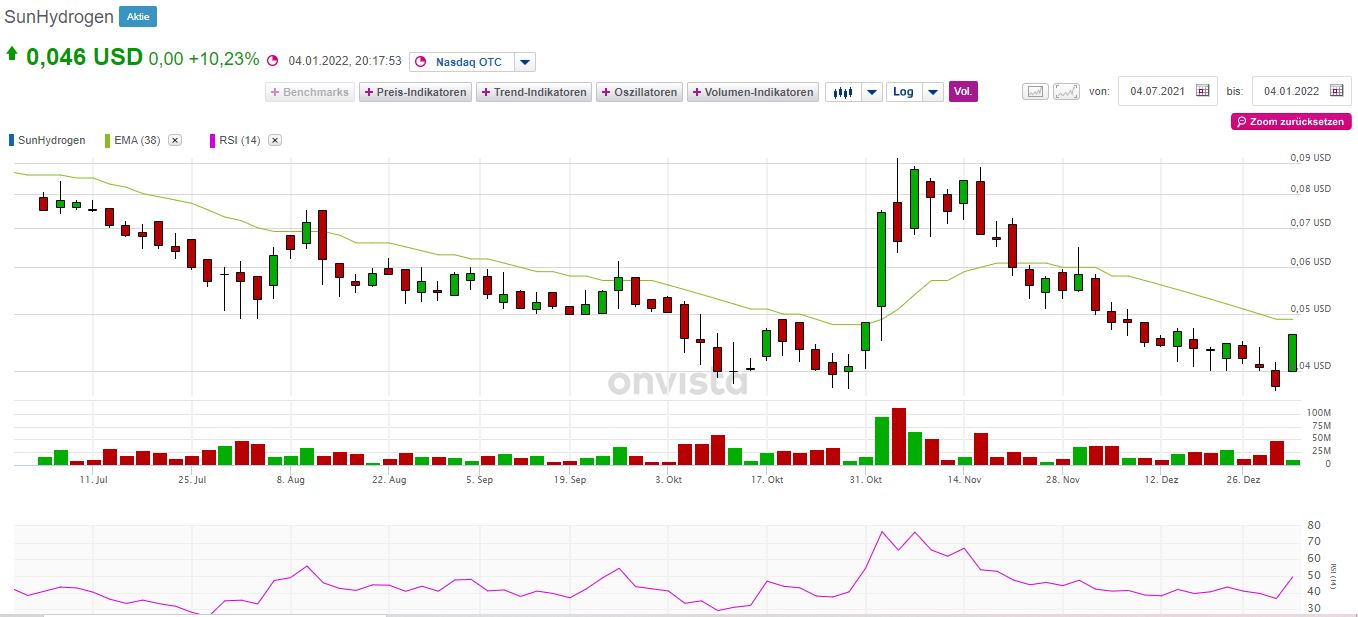The height and width of the screenshot is (617, 1358).
Task: Open Preis-Indikatoren menu
Action: coord(415,92)
